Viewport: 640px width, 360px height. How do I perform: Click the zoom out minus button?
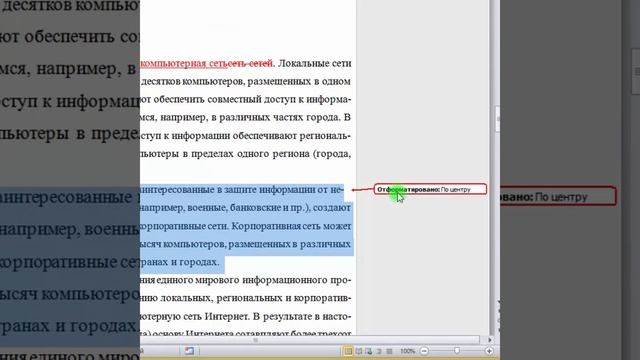pos(424,351)
